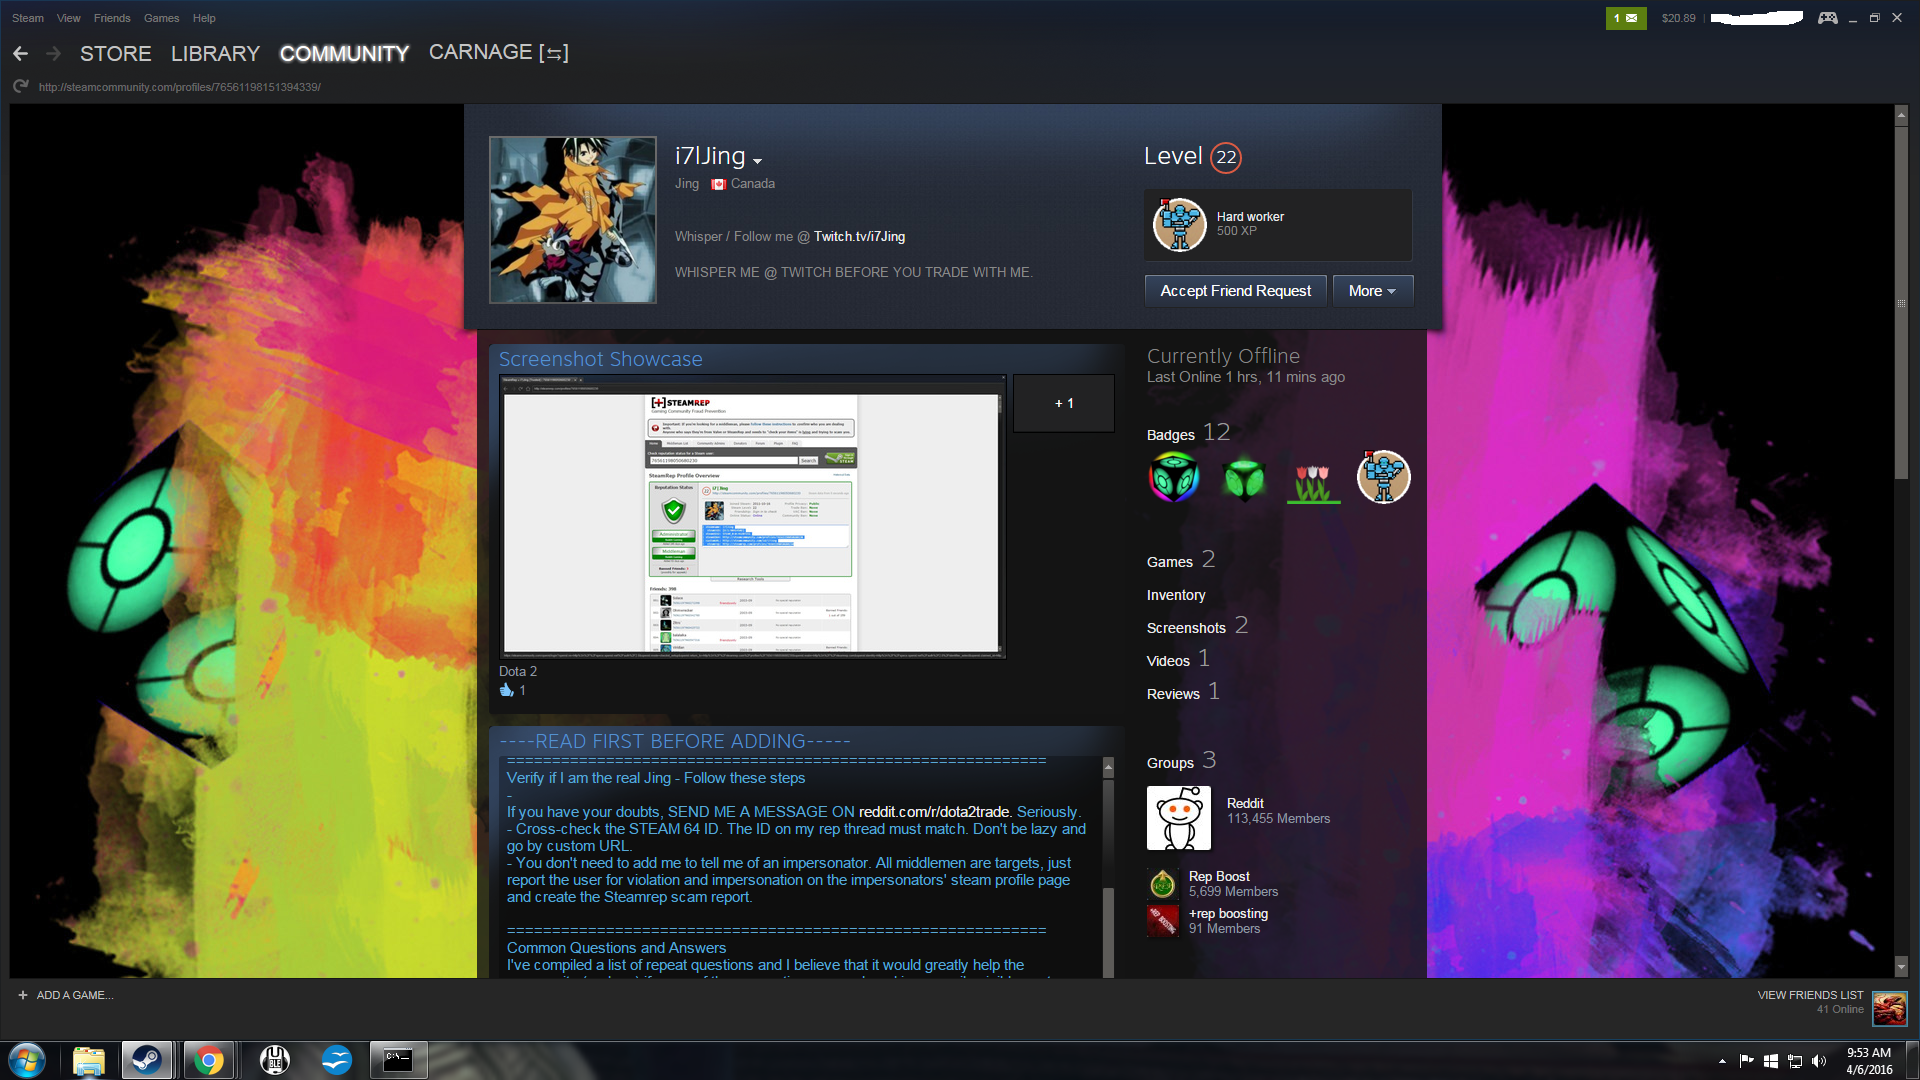Open Steam from the Windows taskbar
The image size is (1920, 1080).
click(x=147, y=1060)
